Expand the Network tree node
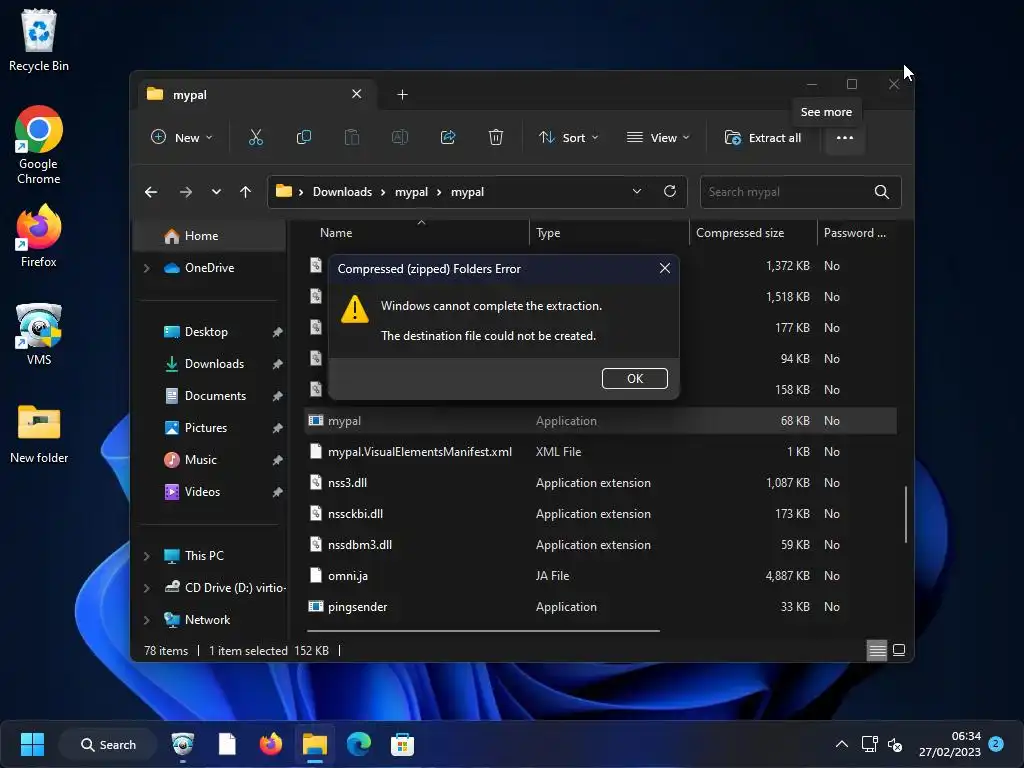 (146, 620)
